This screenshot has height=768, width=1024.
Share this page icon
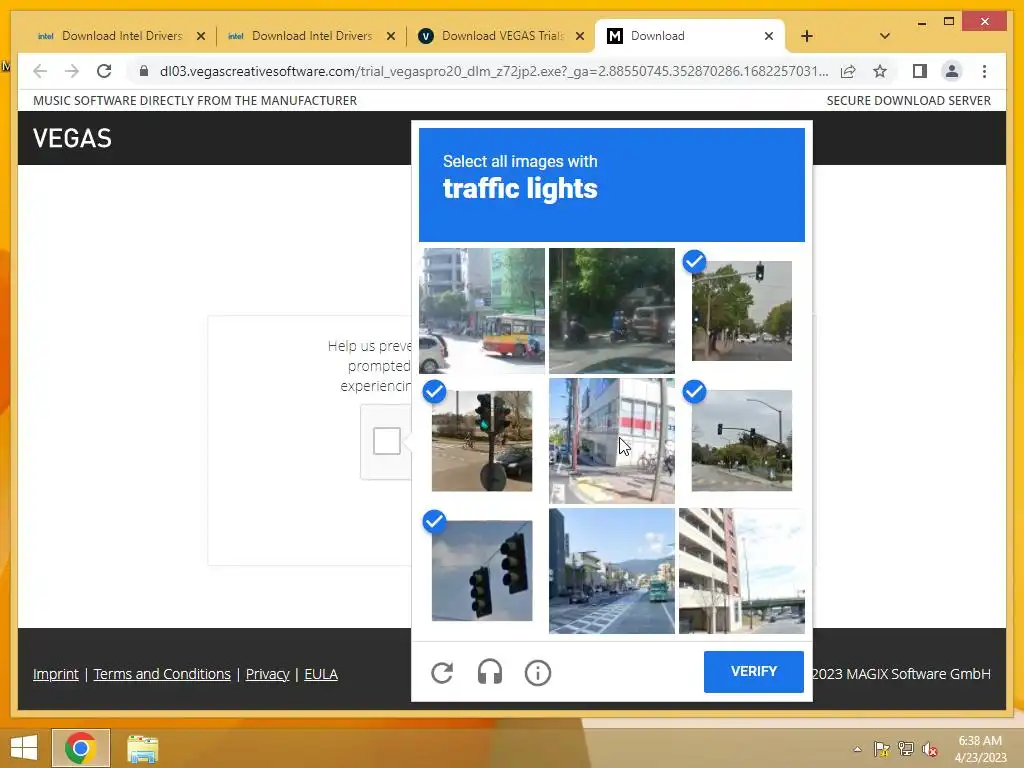coord(848,71)
